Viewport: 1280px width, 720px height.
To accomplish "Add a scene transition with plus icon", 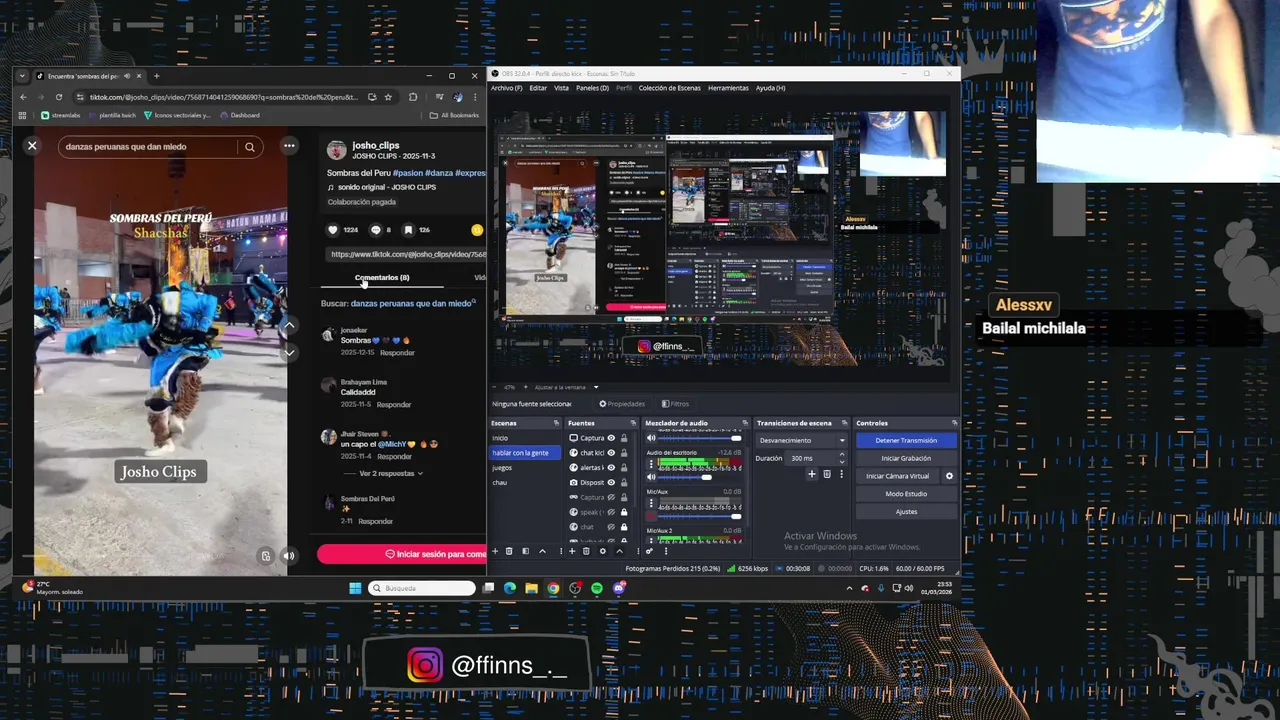I will coord(812,474).
